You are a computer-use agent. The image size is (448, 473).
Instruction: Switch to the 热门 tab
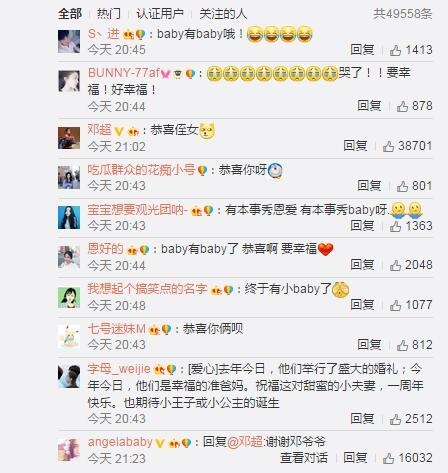pos(109,14)
